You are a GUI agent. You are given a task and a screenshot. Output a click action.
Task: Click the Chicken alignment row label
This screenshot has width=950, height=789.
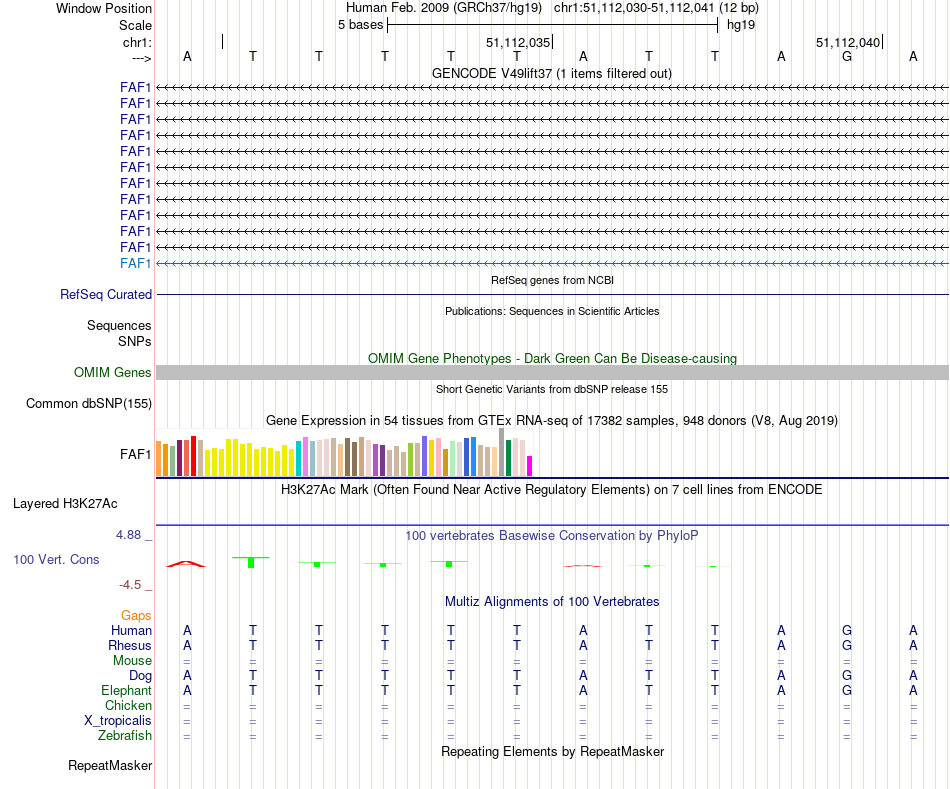pyautogui.click(x=128, y=705)
